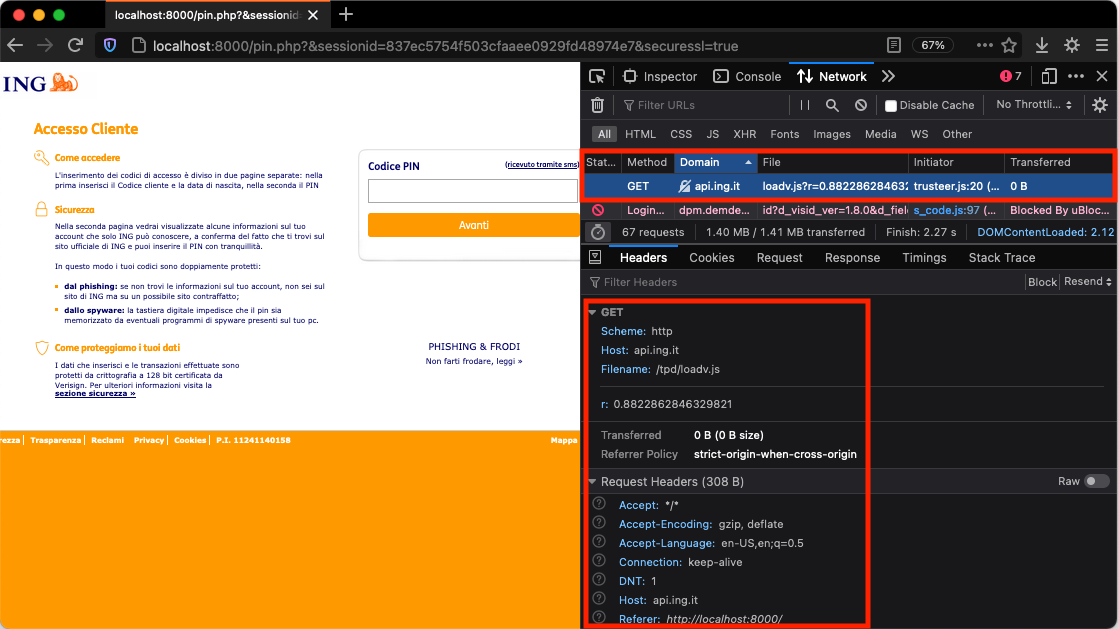This screenshot has height=629, width=1119.
Task: Open trusteer.js:20 initiator link
Action: point(956,186)
